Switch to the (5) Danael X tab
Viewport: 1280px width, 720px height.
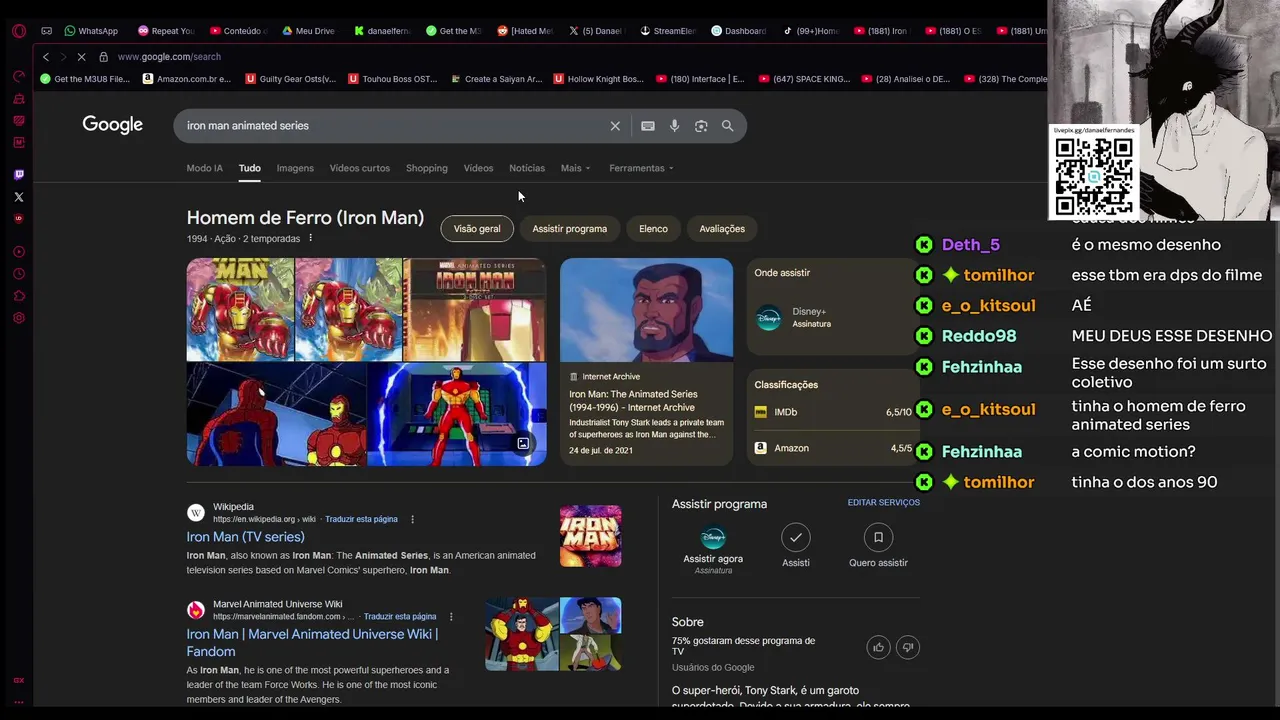coord(595,31)
